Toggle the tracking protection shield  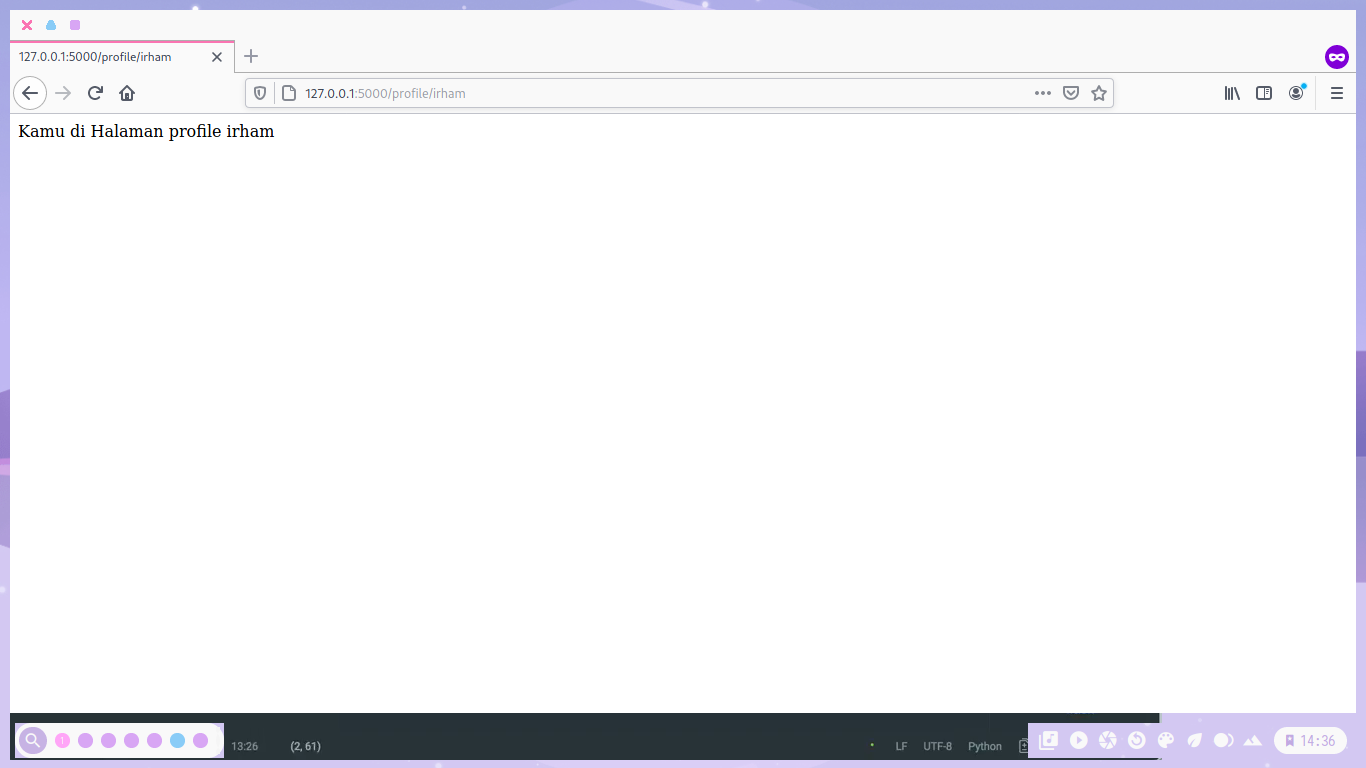click(x=260, y=93)
